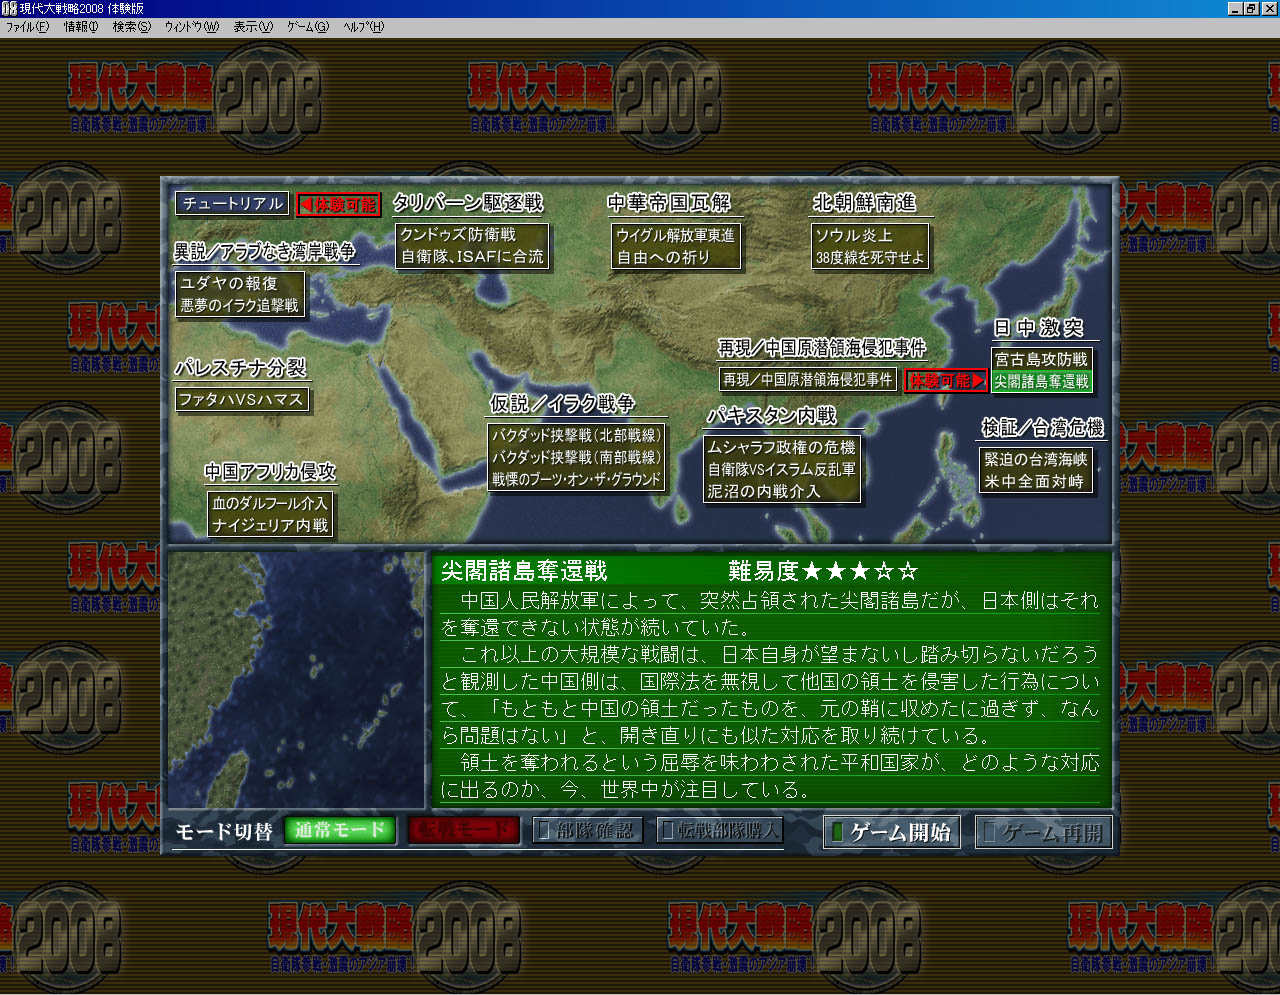Select the ユダヤの報復 scenario
The width and height of the screenshot is (1280, 995).
229,284
